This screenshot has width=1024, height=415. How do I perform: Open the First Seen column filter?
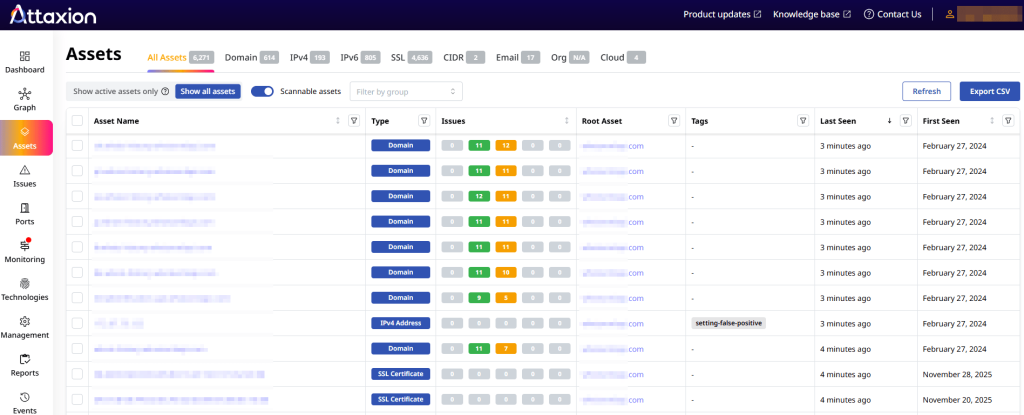click(1008, 121)
